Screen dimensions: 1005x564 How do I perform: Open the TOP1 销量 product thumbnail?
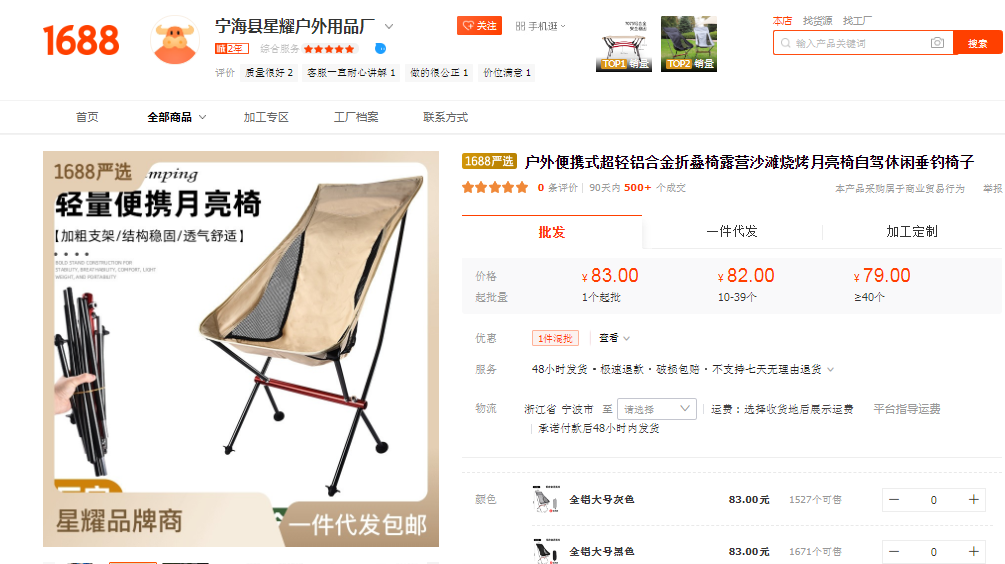coord(624,44)
